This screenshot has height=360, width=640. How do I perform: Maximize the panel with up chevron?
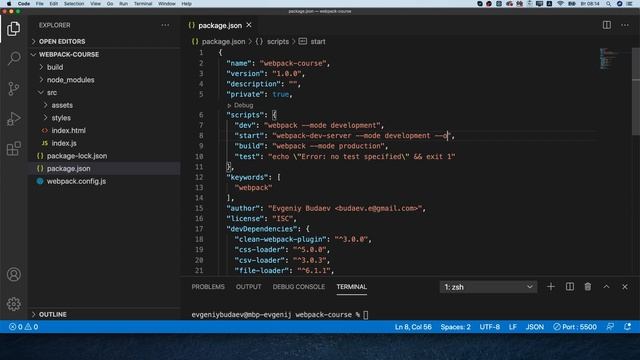607,287
